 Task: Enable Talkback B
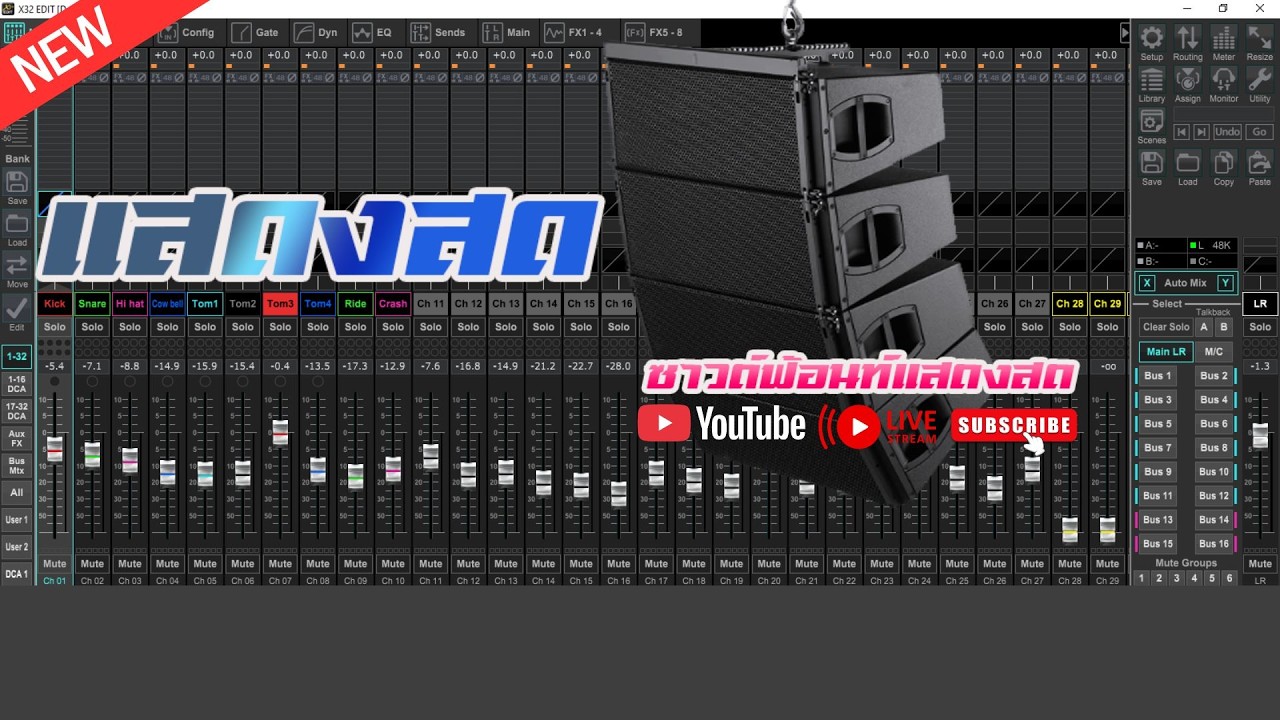pos(1223,327)
